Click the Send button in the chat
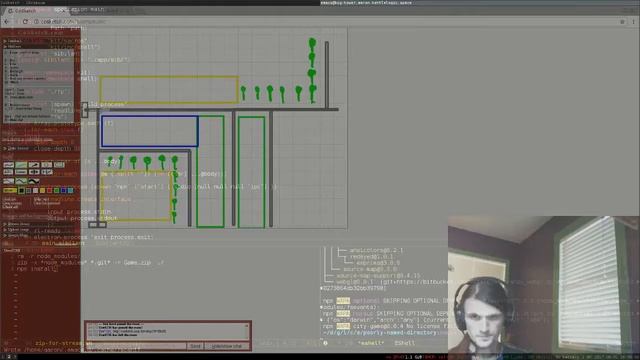This screenshot has width=640, height=360. pyautogui.click(x=195, y=346)
